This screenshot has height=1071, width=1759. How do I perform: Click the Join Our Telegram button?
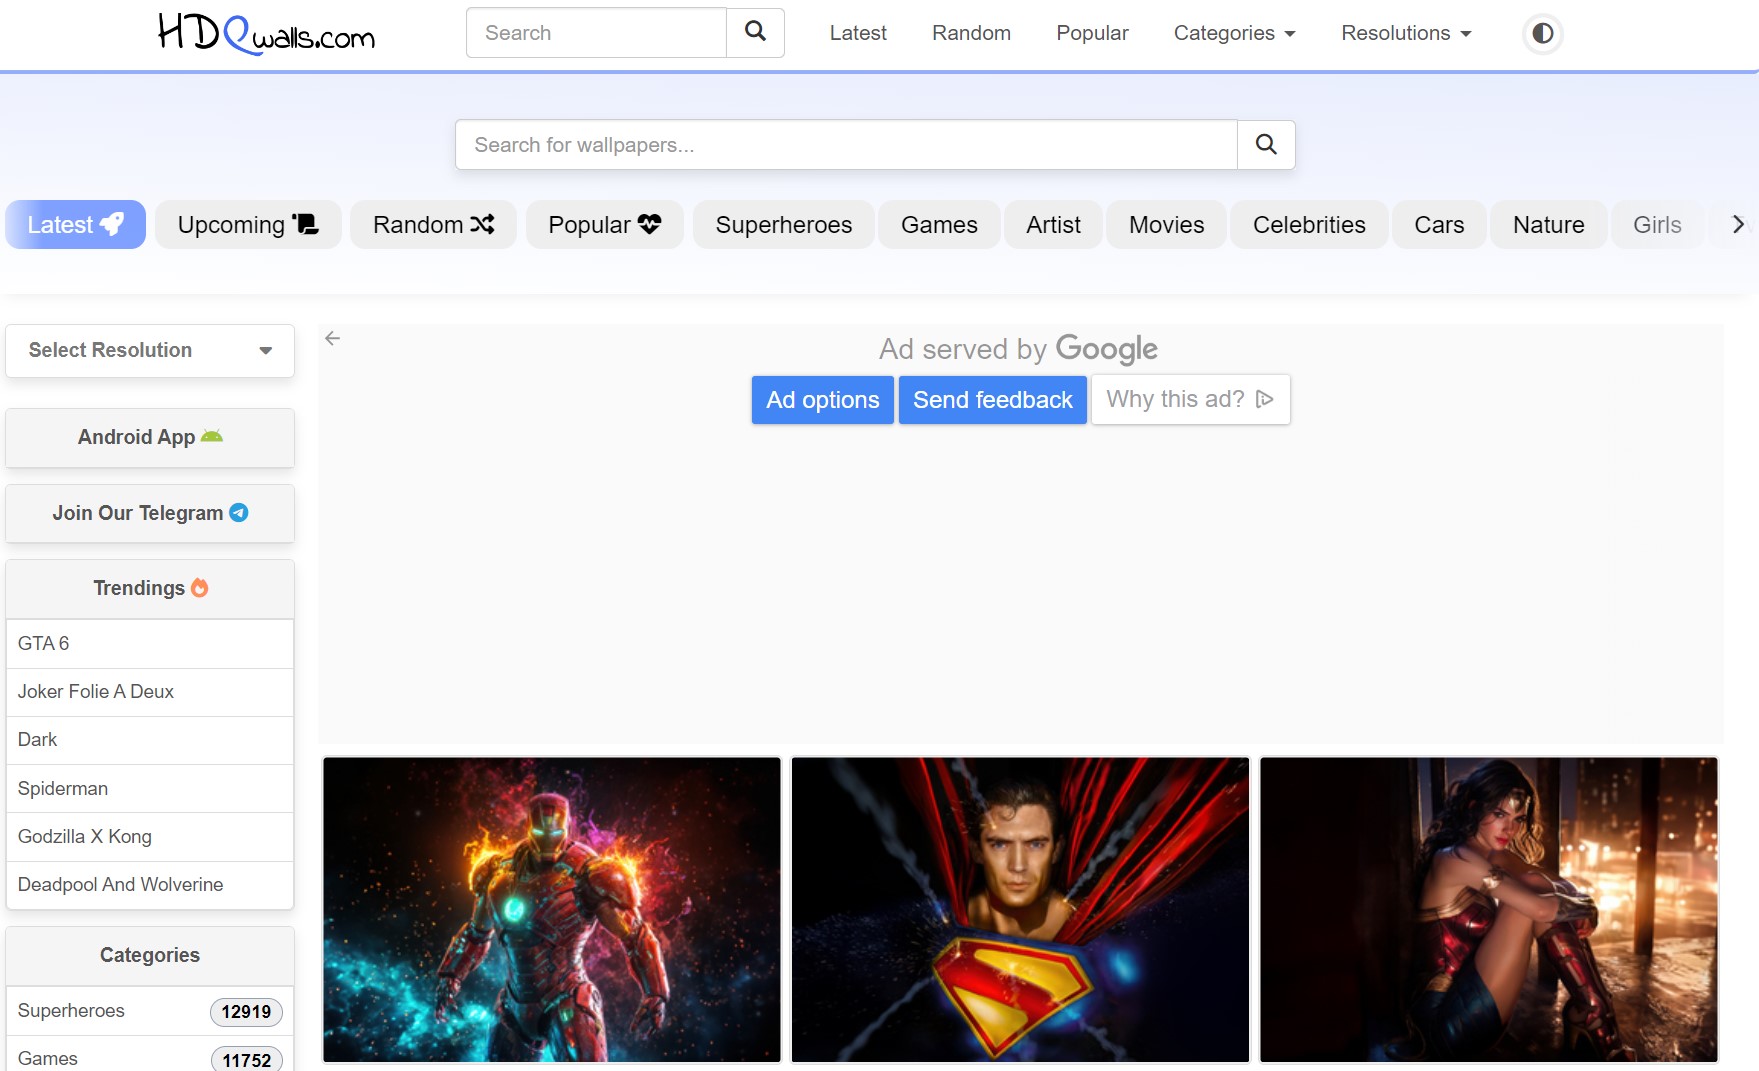[150, 513]
